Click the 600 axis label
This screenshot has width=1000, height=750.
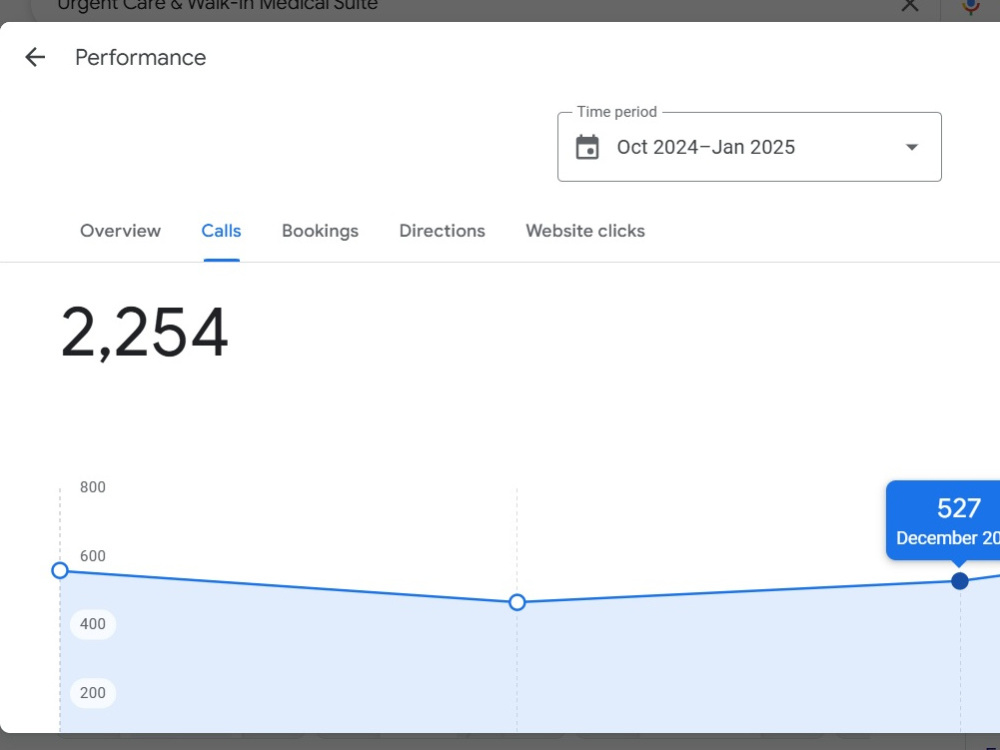tap(92, 556)
